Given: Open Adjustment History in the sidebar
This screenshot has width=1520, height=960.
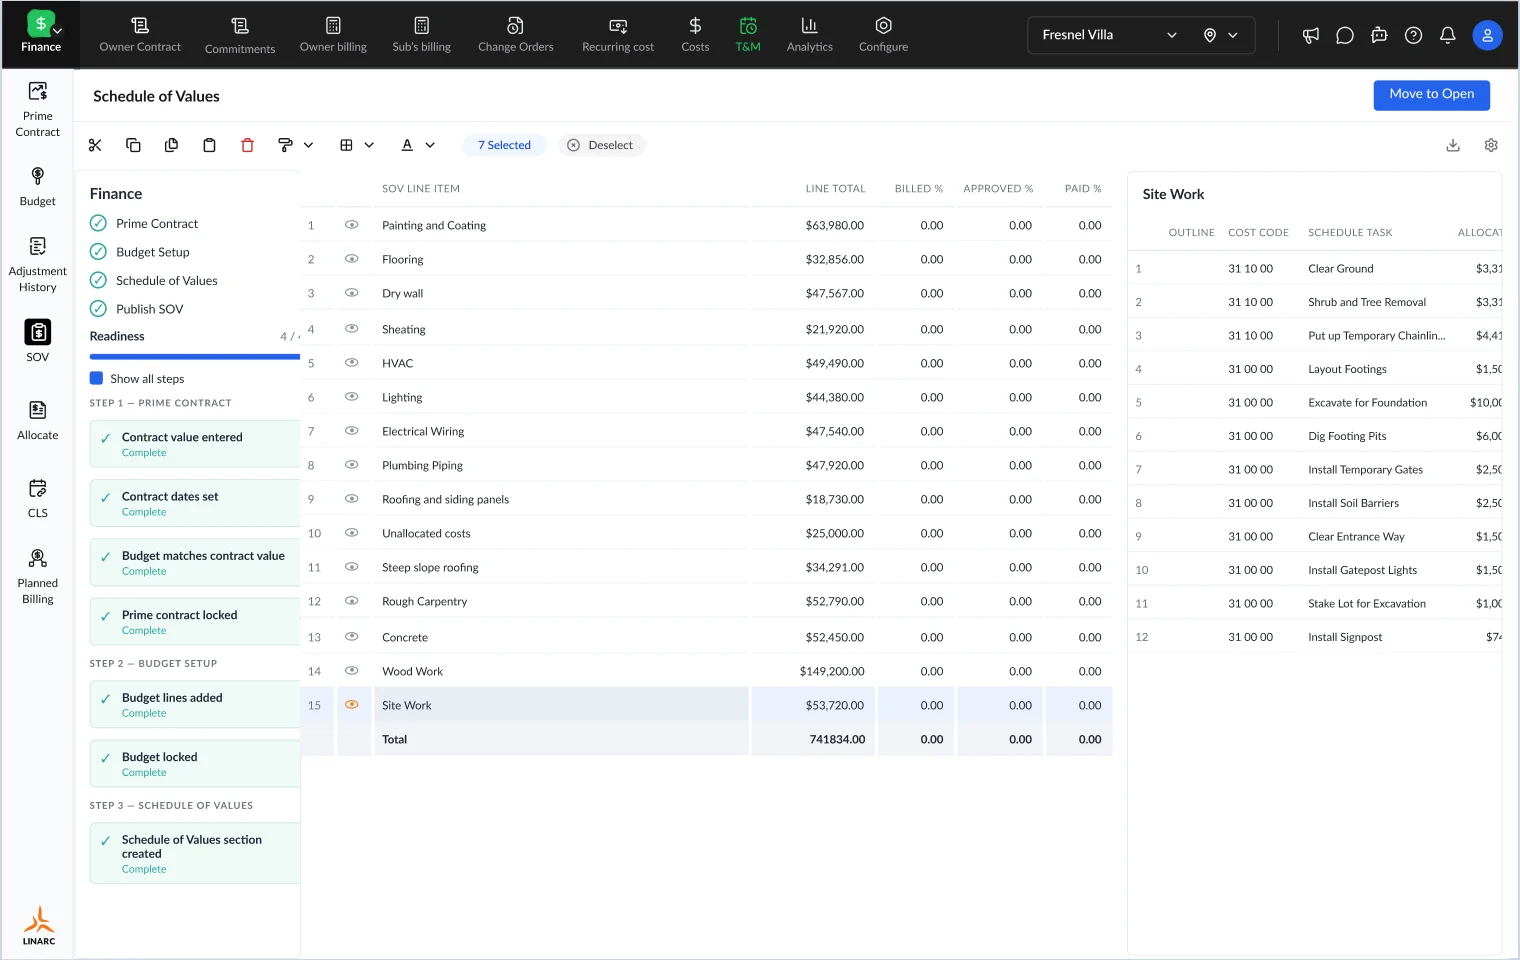Looking at the screenshot, I should (38, 265).
